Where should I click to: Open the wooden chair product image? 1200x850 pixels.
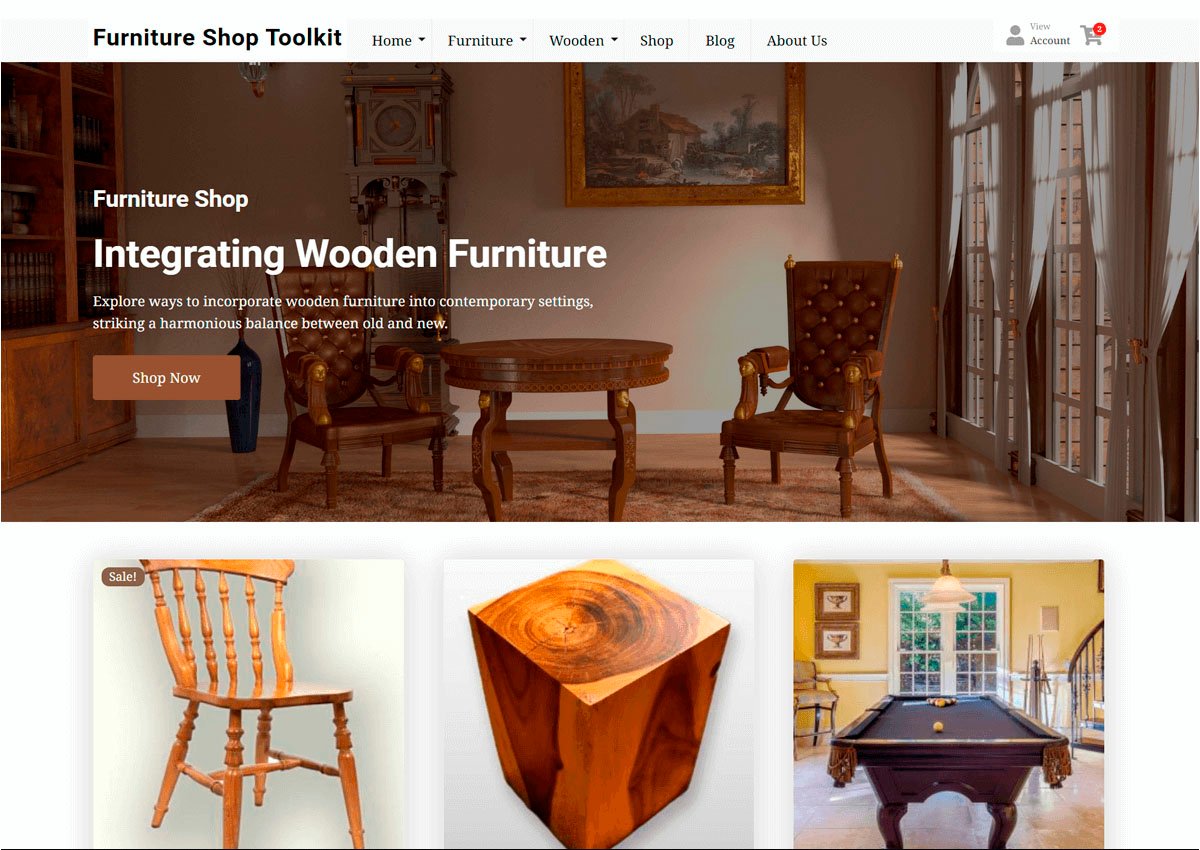[x=249, y=704]
